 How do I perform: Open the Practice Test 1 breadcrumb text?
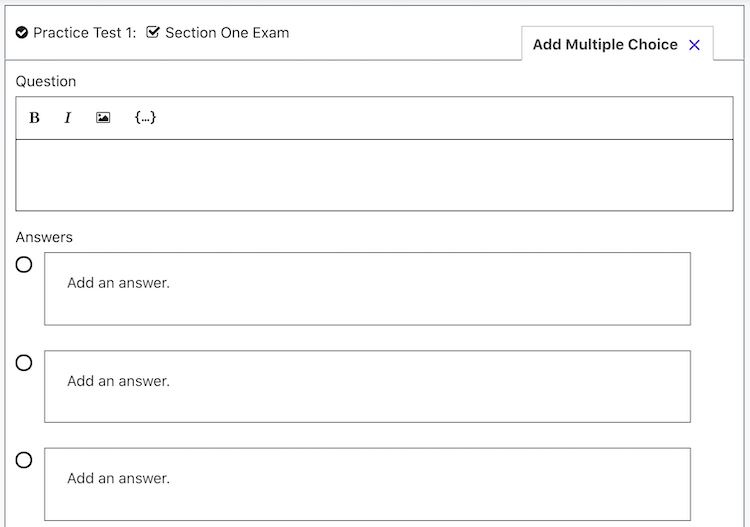coord(84,33)
